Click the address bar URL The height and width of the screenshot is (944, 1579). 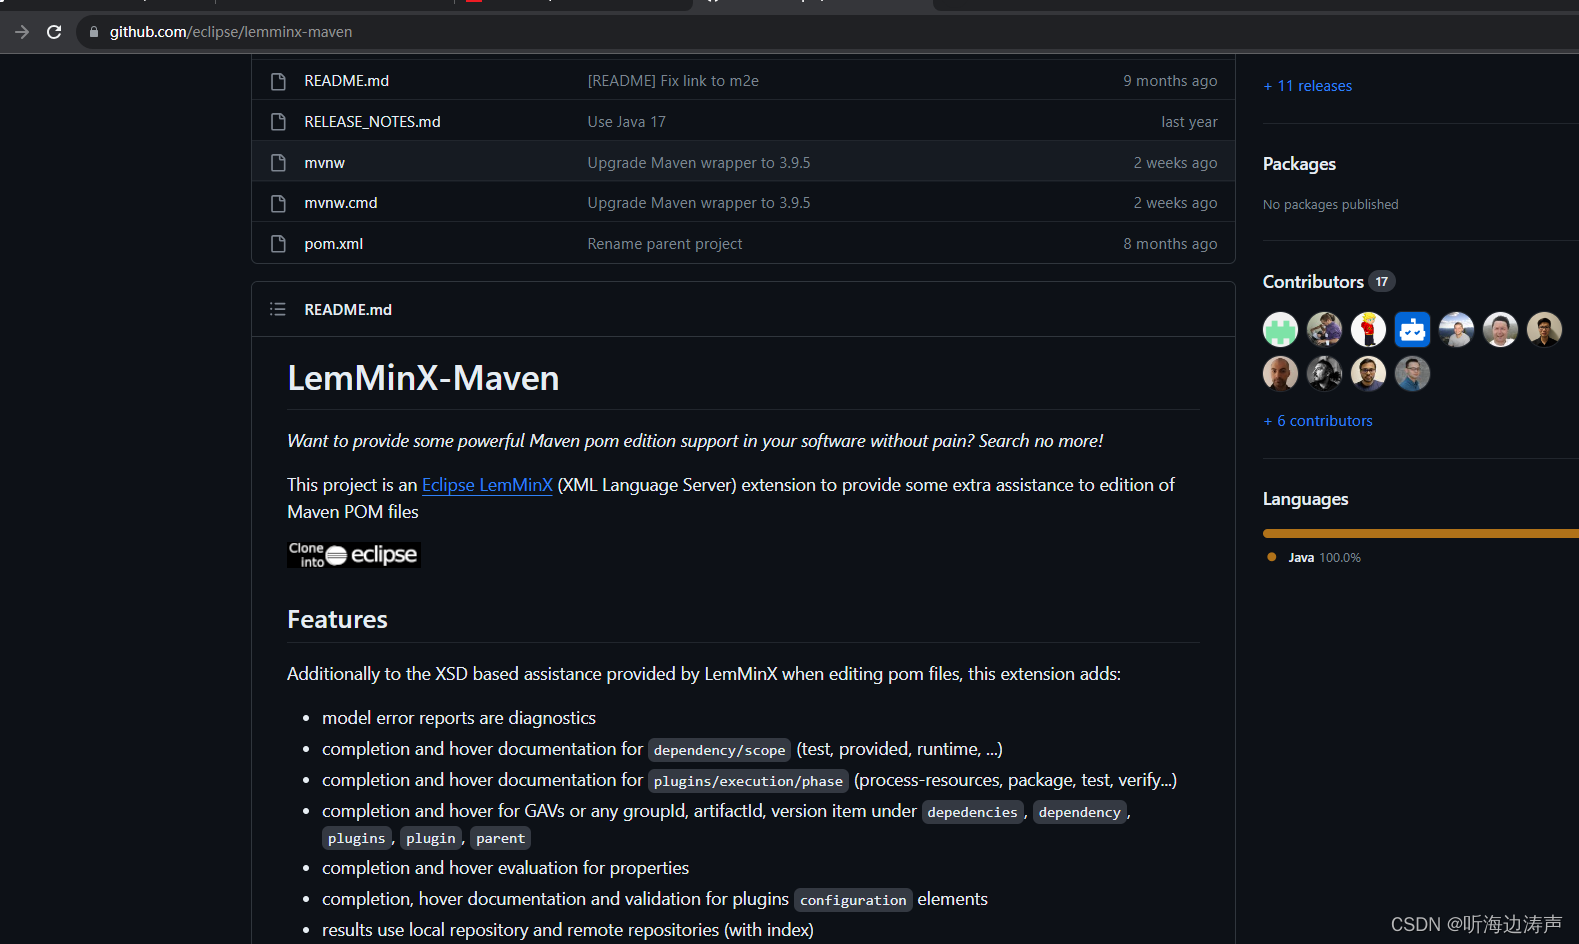231,32
